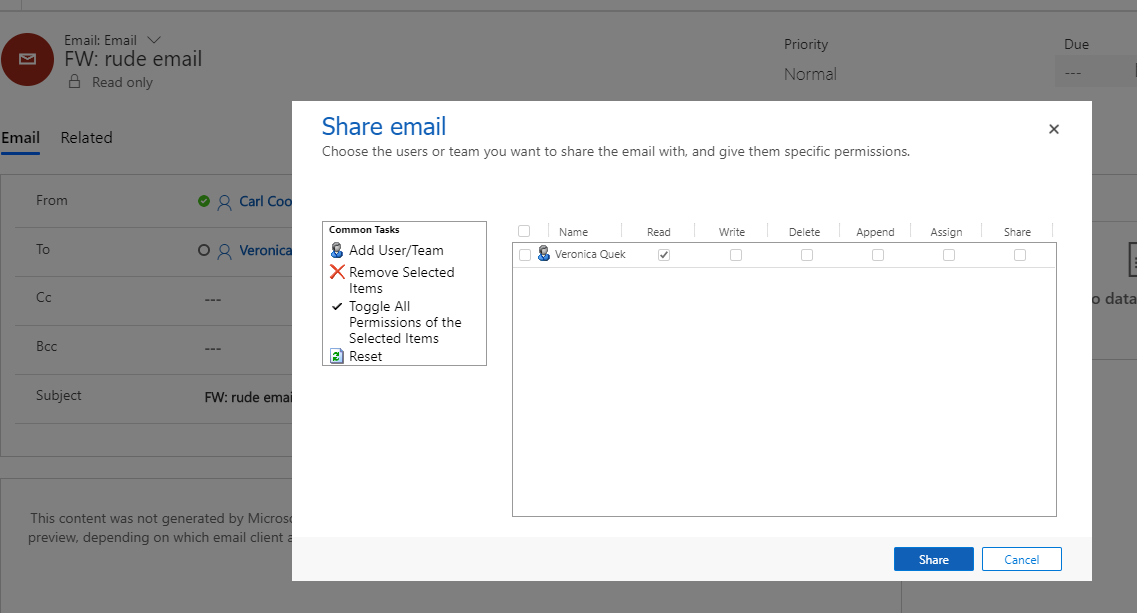Enable Assign permission for Veronica Quek
The width and height of the screenshot is (1137, 613).
(948, 255)
